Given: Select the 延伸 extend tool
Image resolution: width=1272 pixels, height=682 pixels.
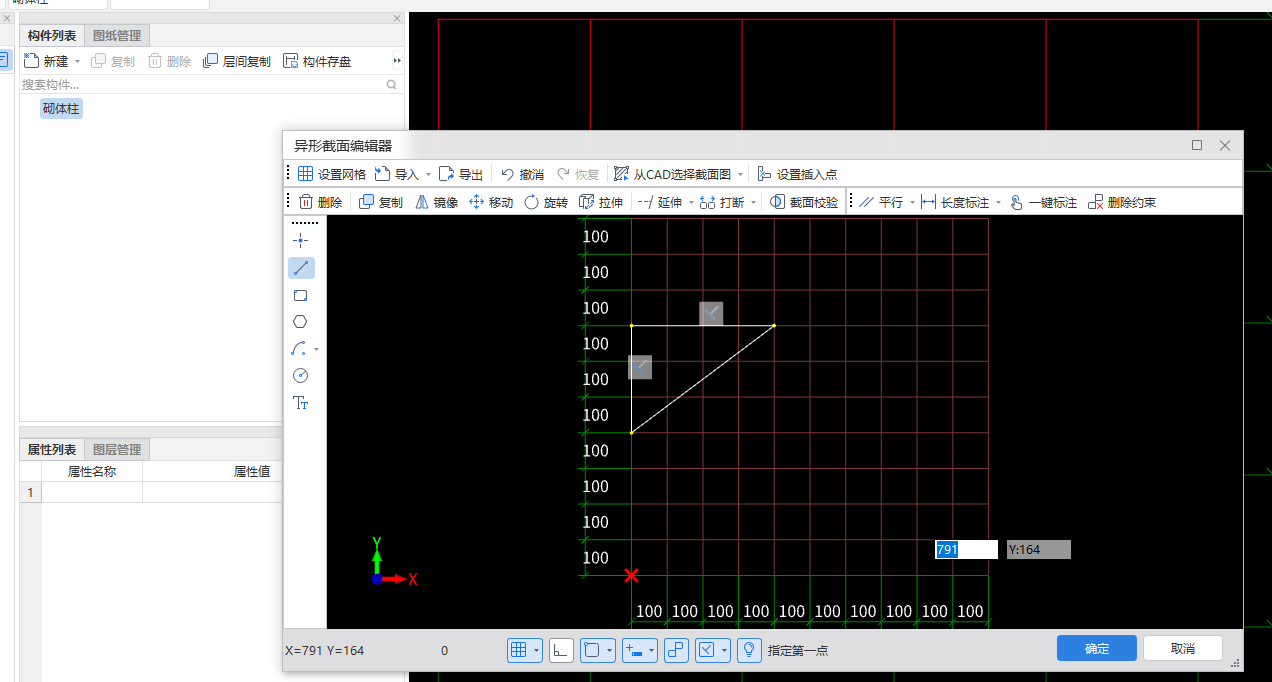Looking at the screenshot, I should click(659, 202).
